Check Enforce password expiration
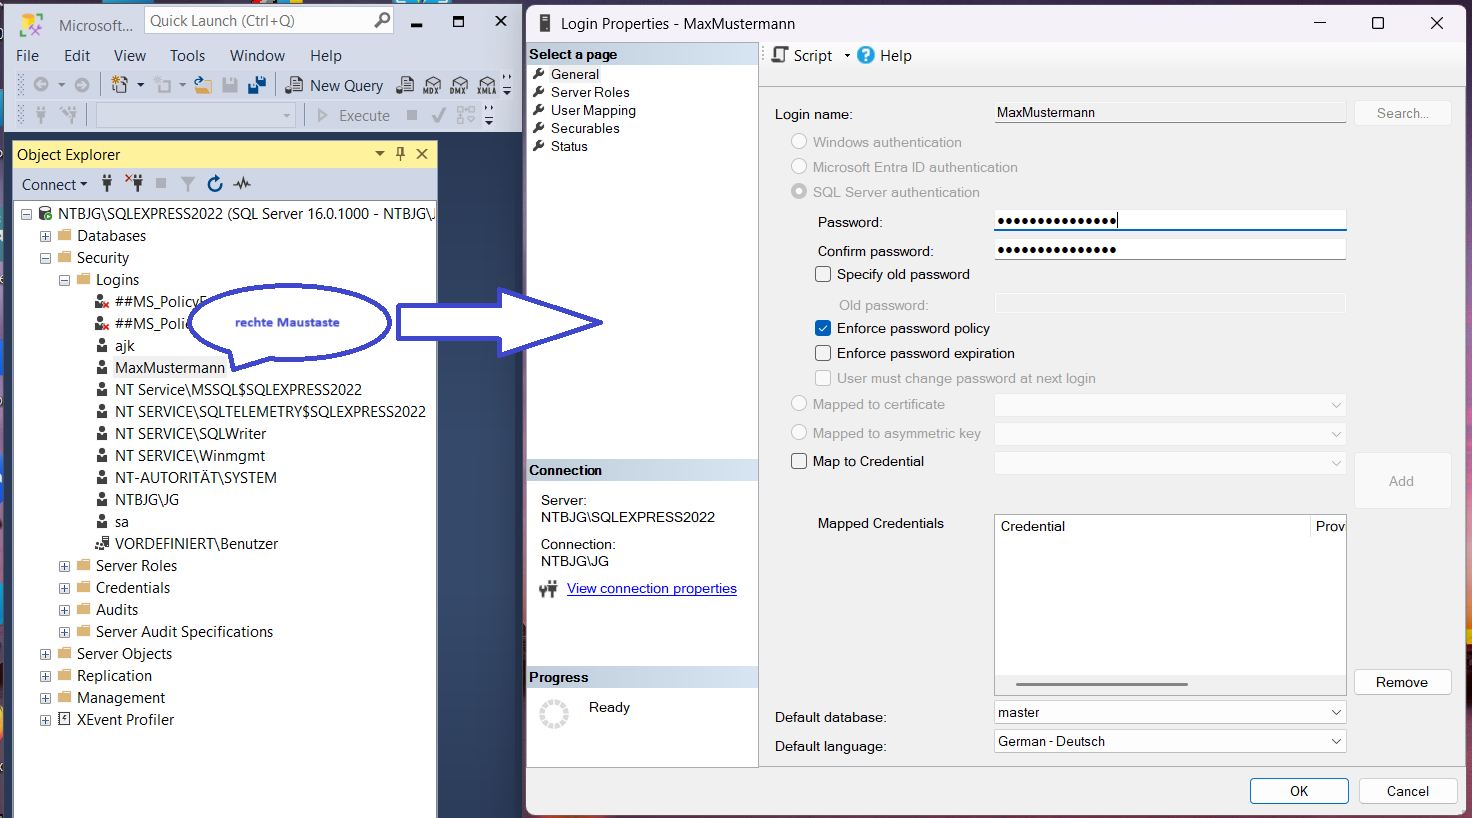 pyautogui.click(x=823, y=353)
